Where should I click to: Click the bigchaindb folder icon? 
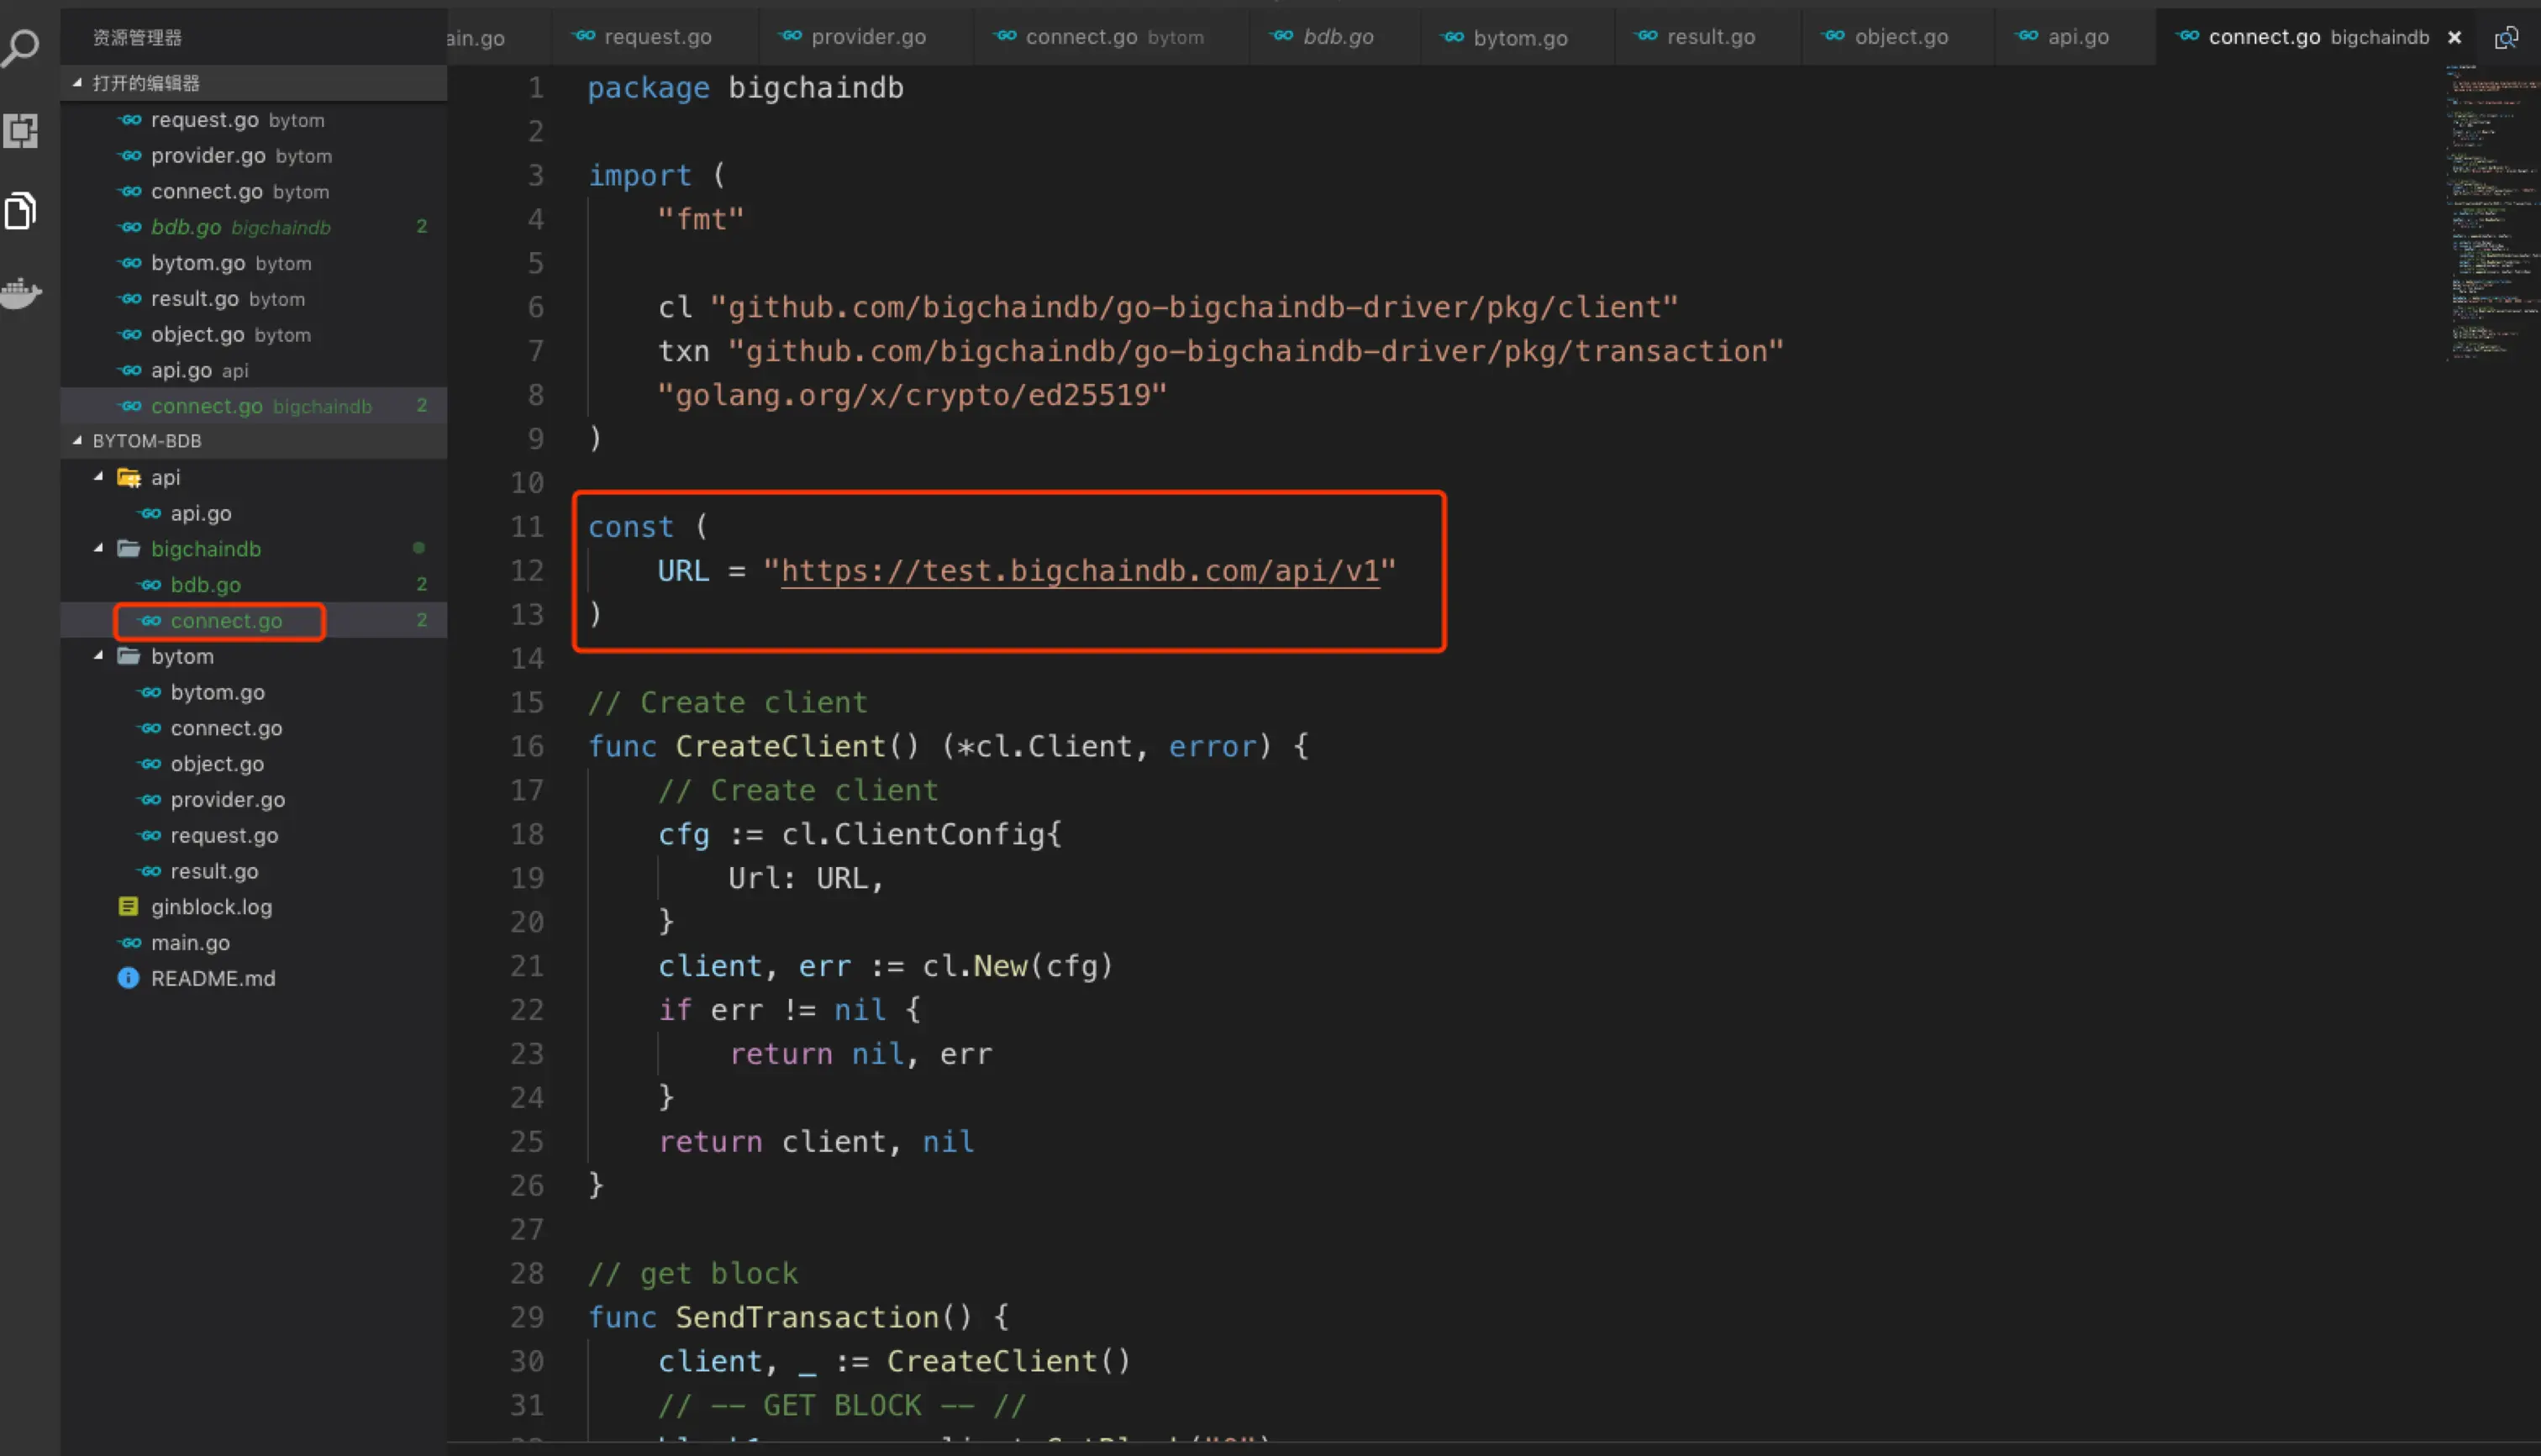pos(128,549)
